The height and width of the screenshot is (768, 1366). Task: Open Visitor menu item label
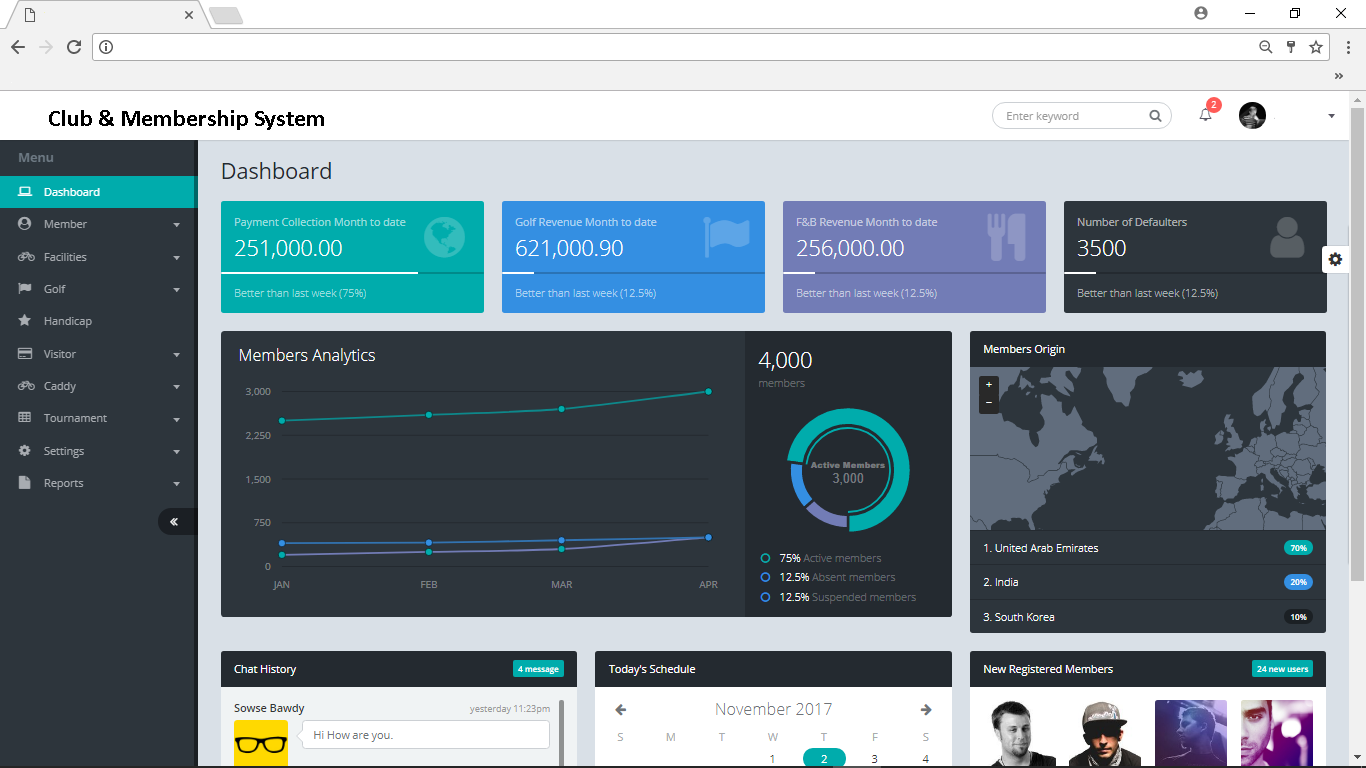tap(60, 354)
